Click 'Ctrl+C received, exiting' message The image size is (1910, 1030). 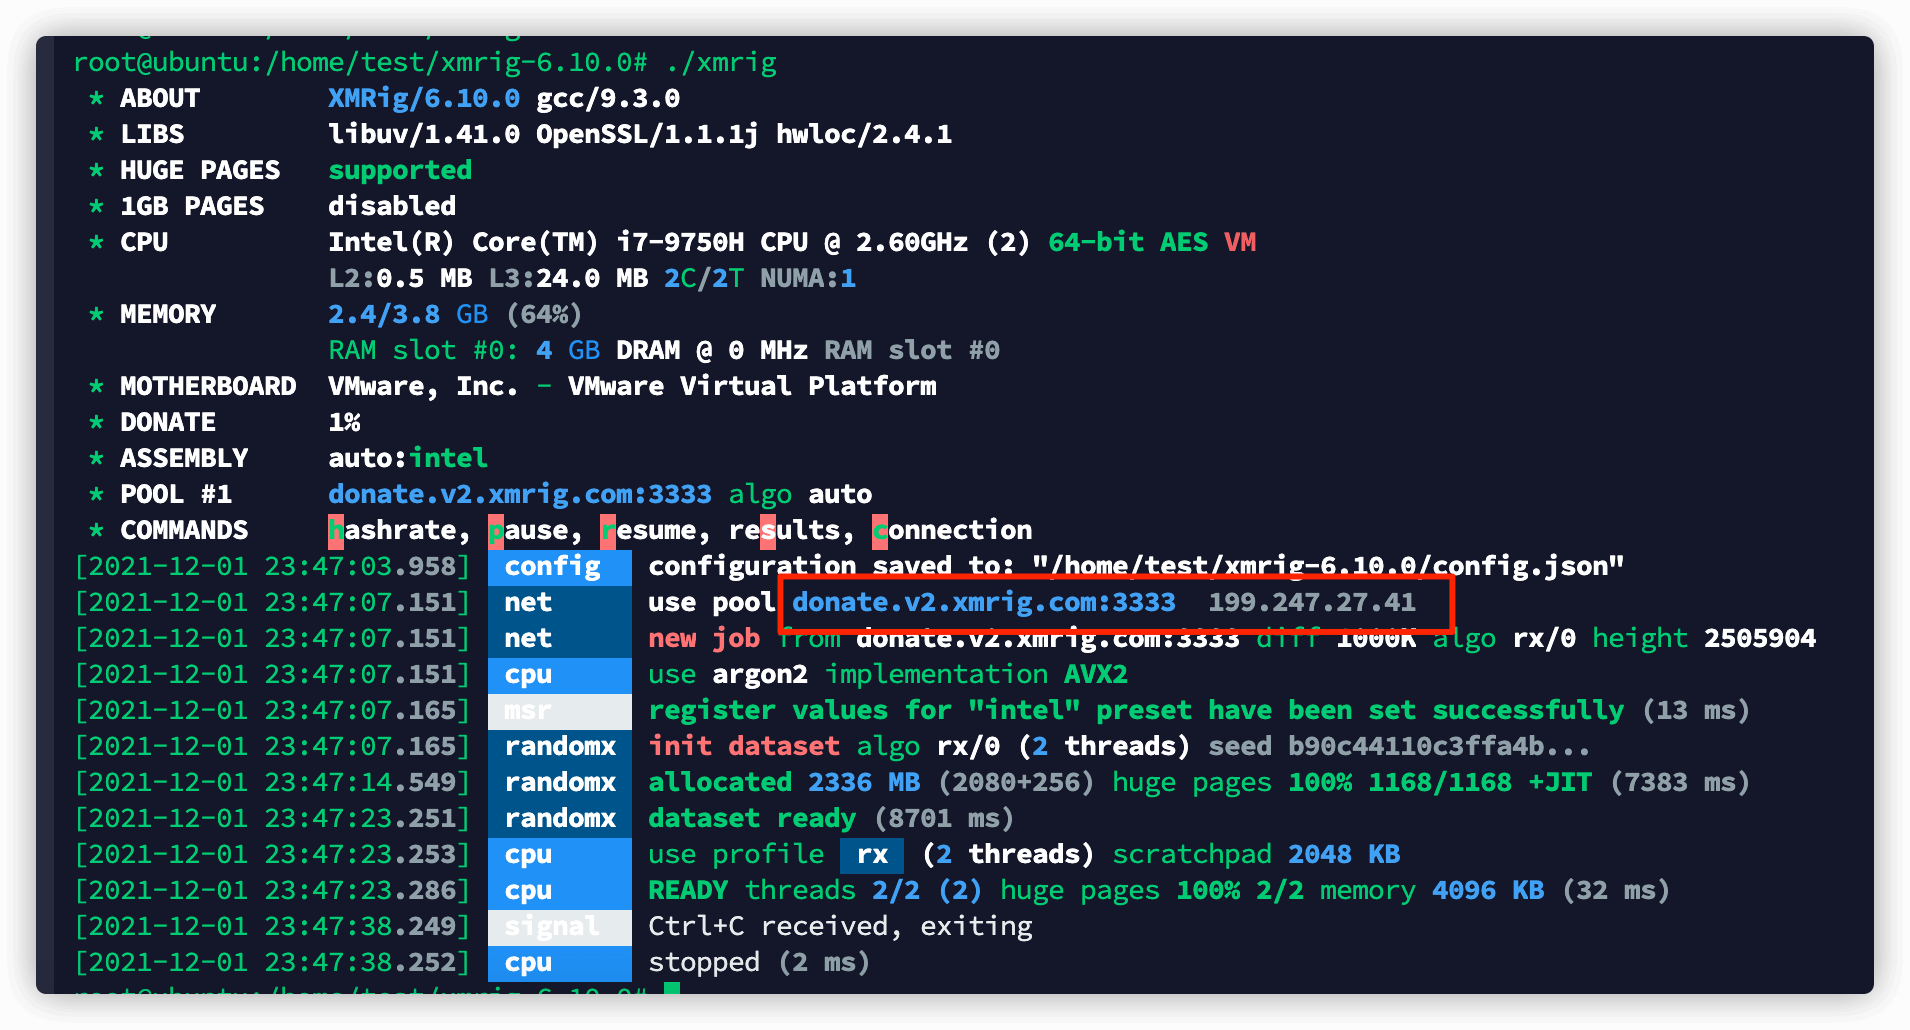[840, 926]
